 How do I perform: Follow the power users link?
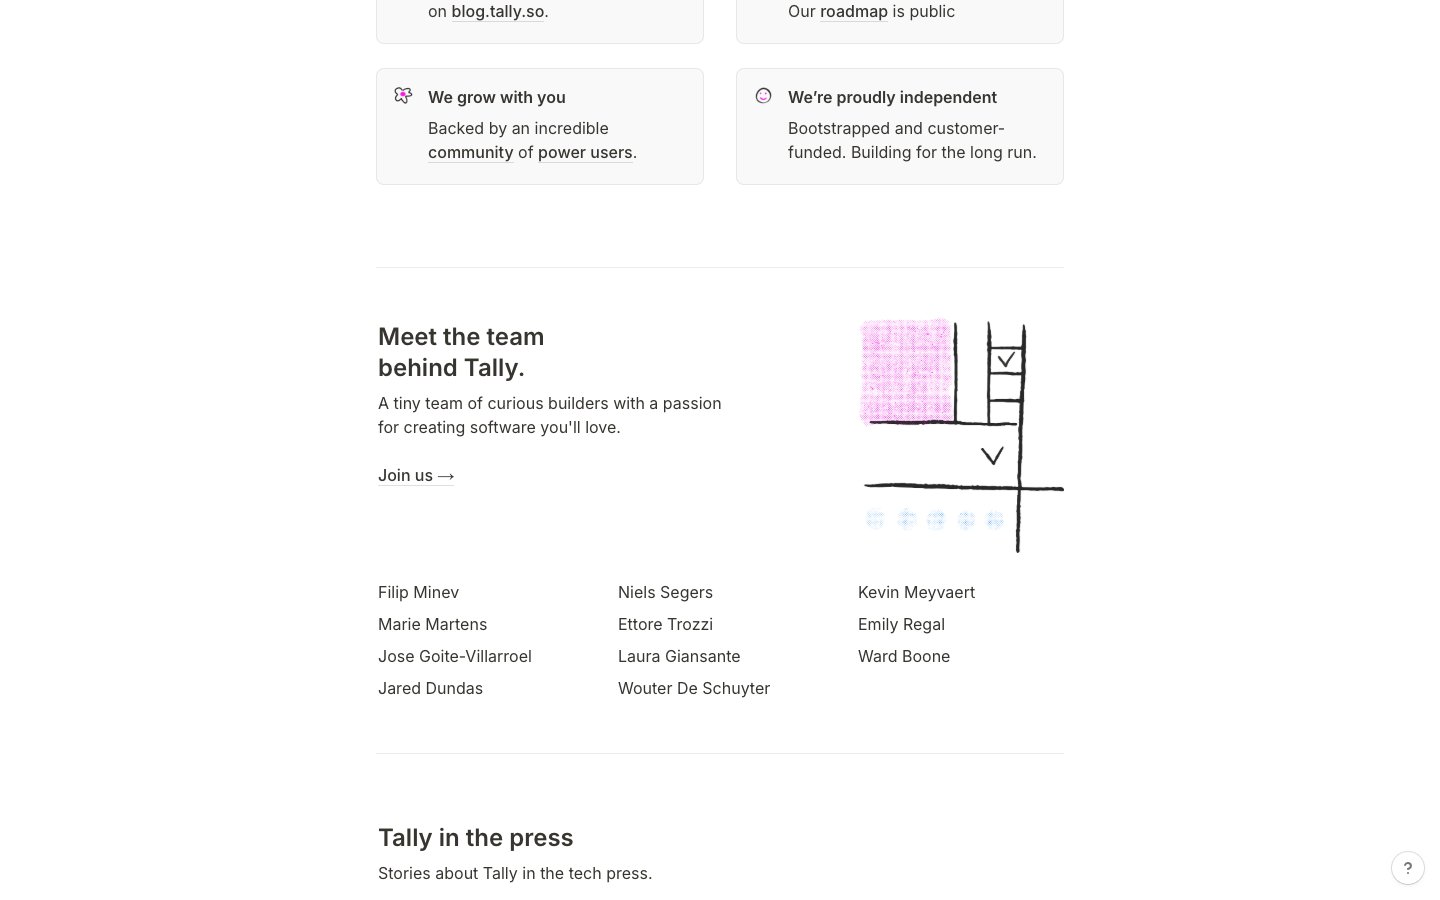[x=585, y=152]
